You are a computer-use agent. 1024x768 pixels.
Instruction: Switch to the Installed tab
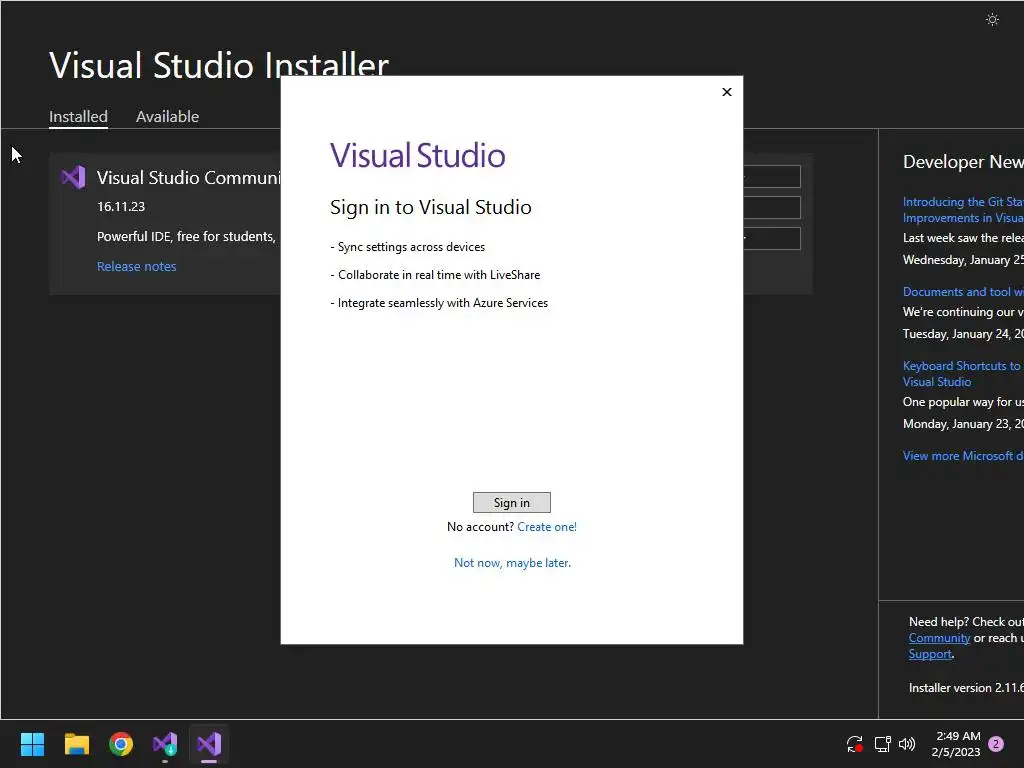(78, 116)
